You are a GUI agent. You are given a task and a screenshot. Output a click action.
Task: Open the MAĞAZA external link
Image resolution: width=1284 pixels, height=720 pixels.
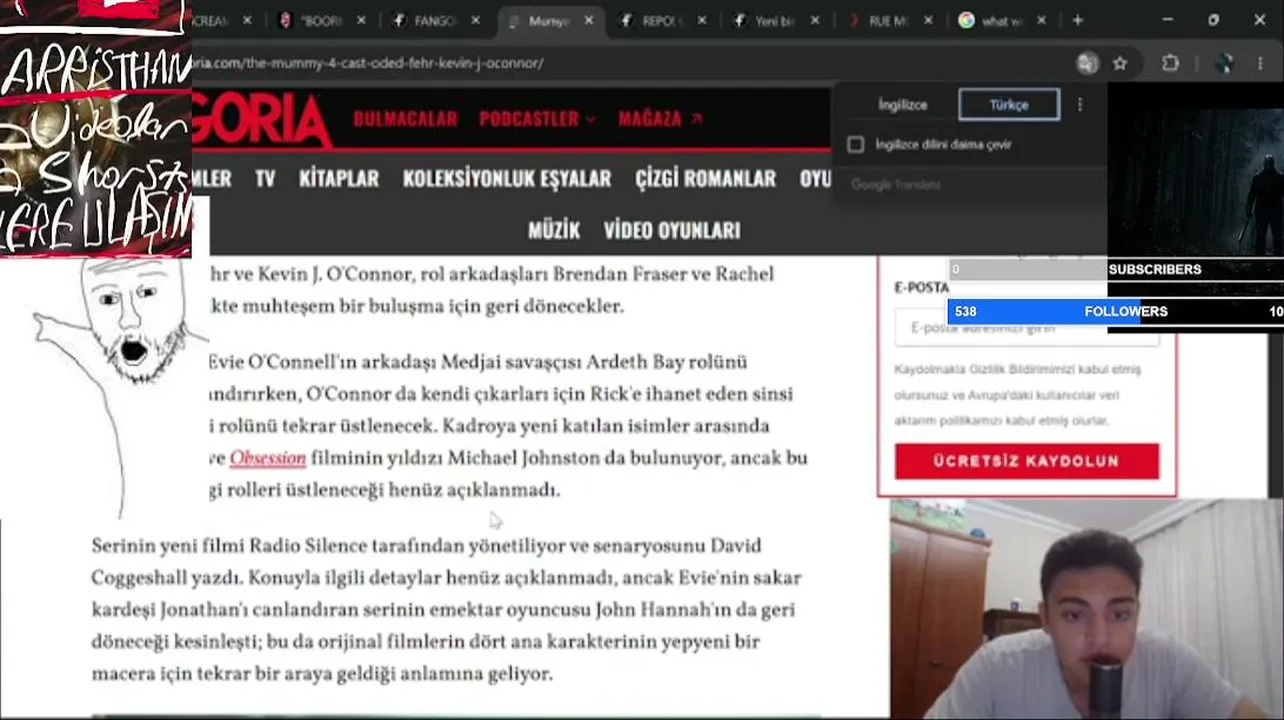tap(661, 119)
